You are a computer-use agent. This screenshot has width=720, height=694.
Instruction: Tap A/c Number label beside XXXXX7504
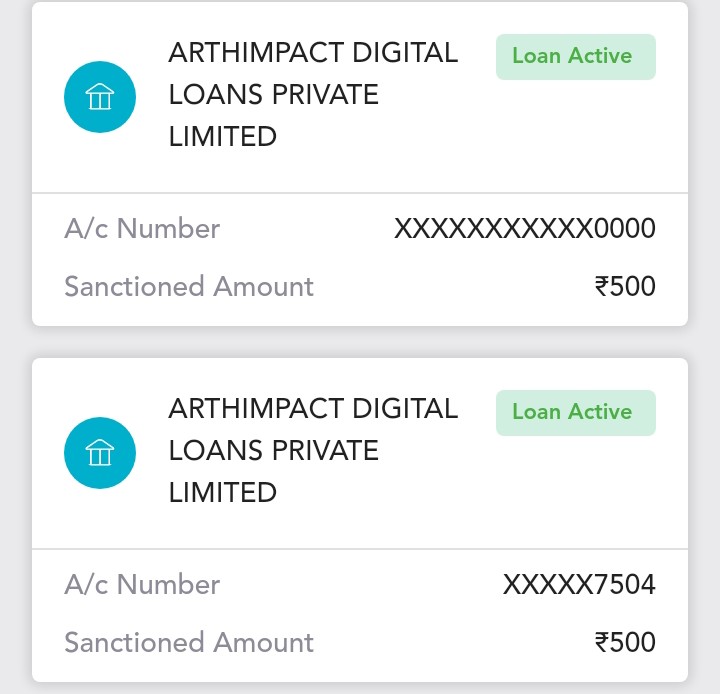point(142,585)
